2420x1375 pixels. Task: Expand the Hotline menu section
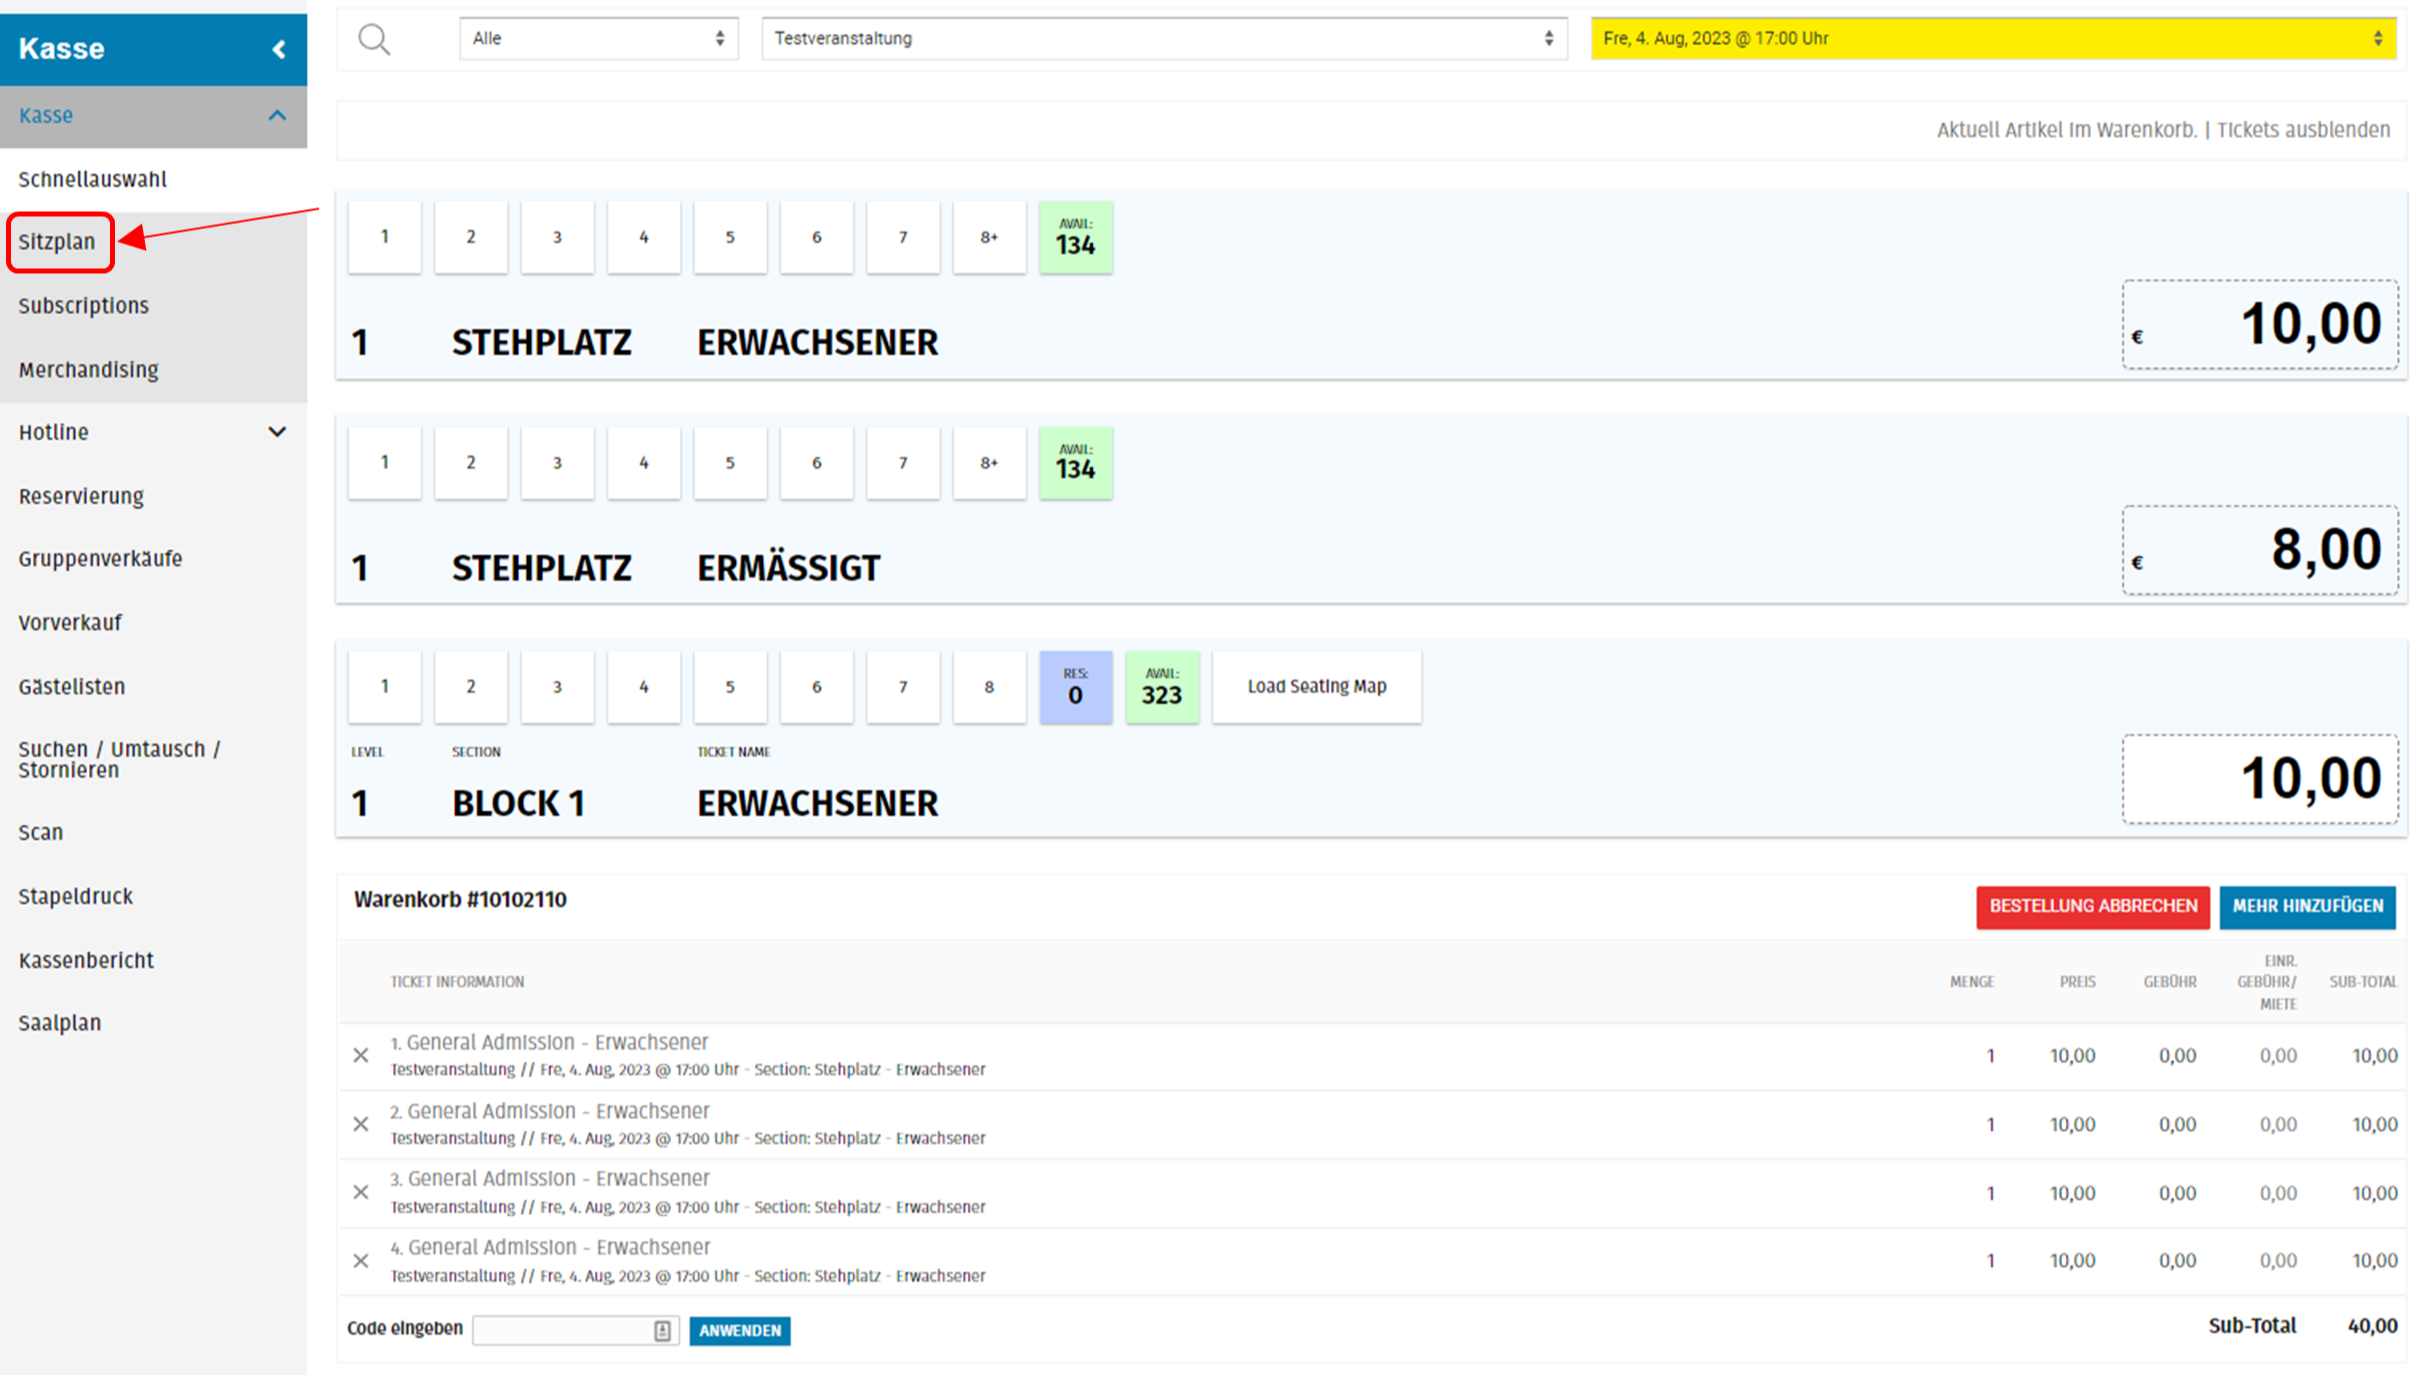tap(277, 432)
